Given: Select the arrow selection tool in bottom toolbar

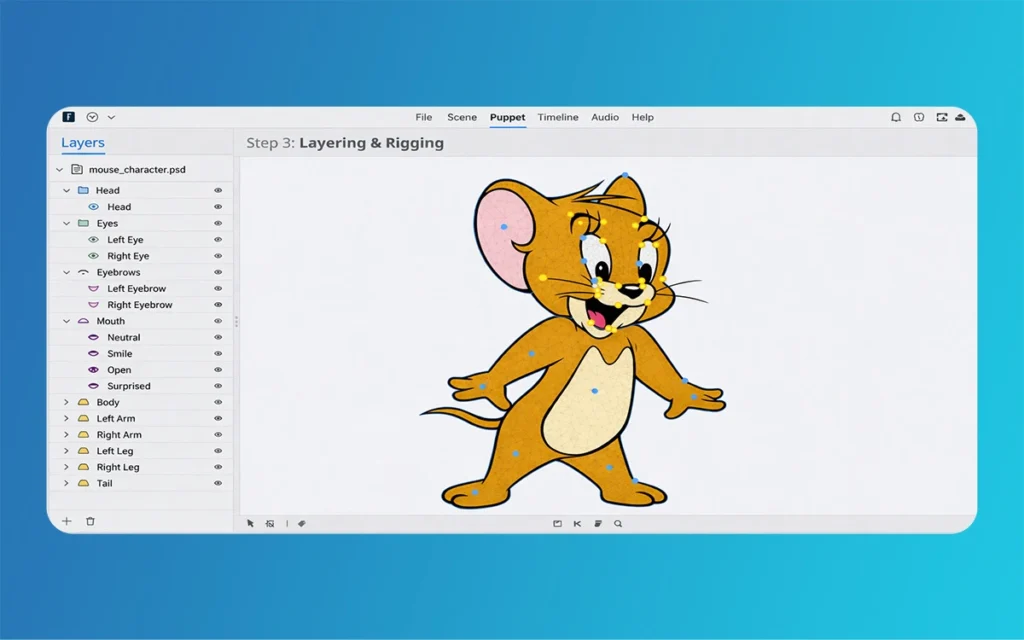Looking at the screenshot, I should [x=250, y=523].
